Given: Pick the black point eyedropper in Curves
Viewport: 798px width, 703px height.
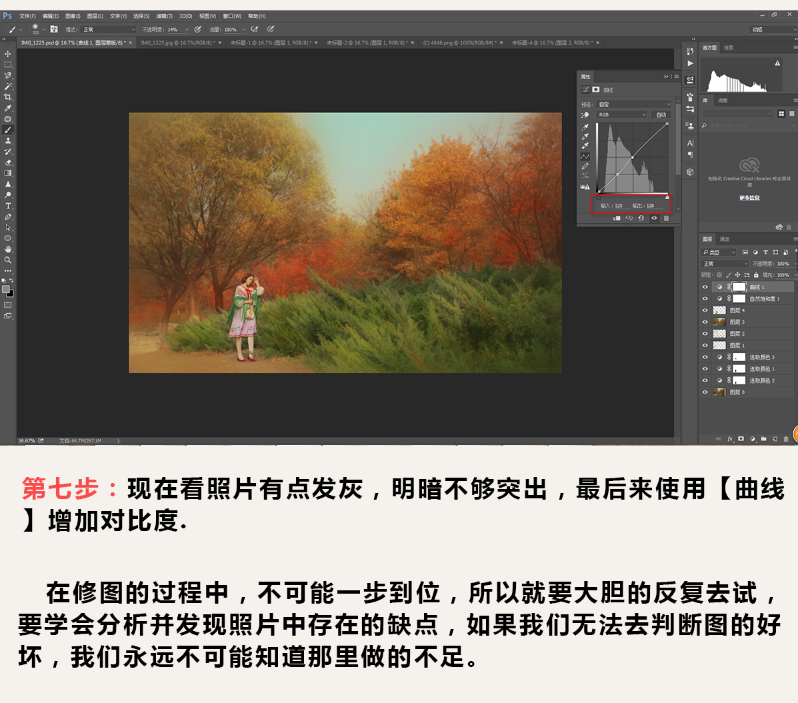Looking at the screenshot, I should pos(585,127).
